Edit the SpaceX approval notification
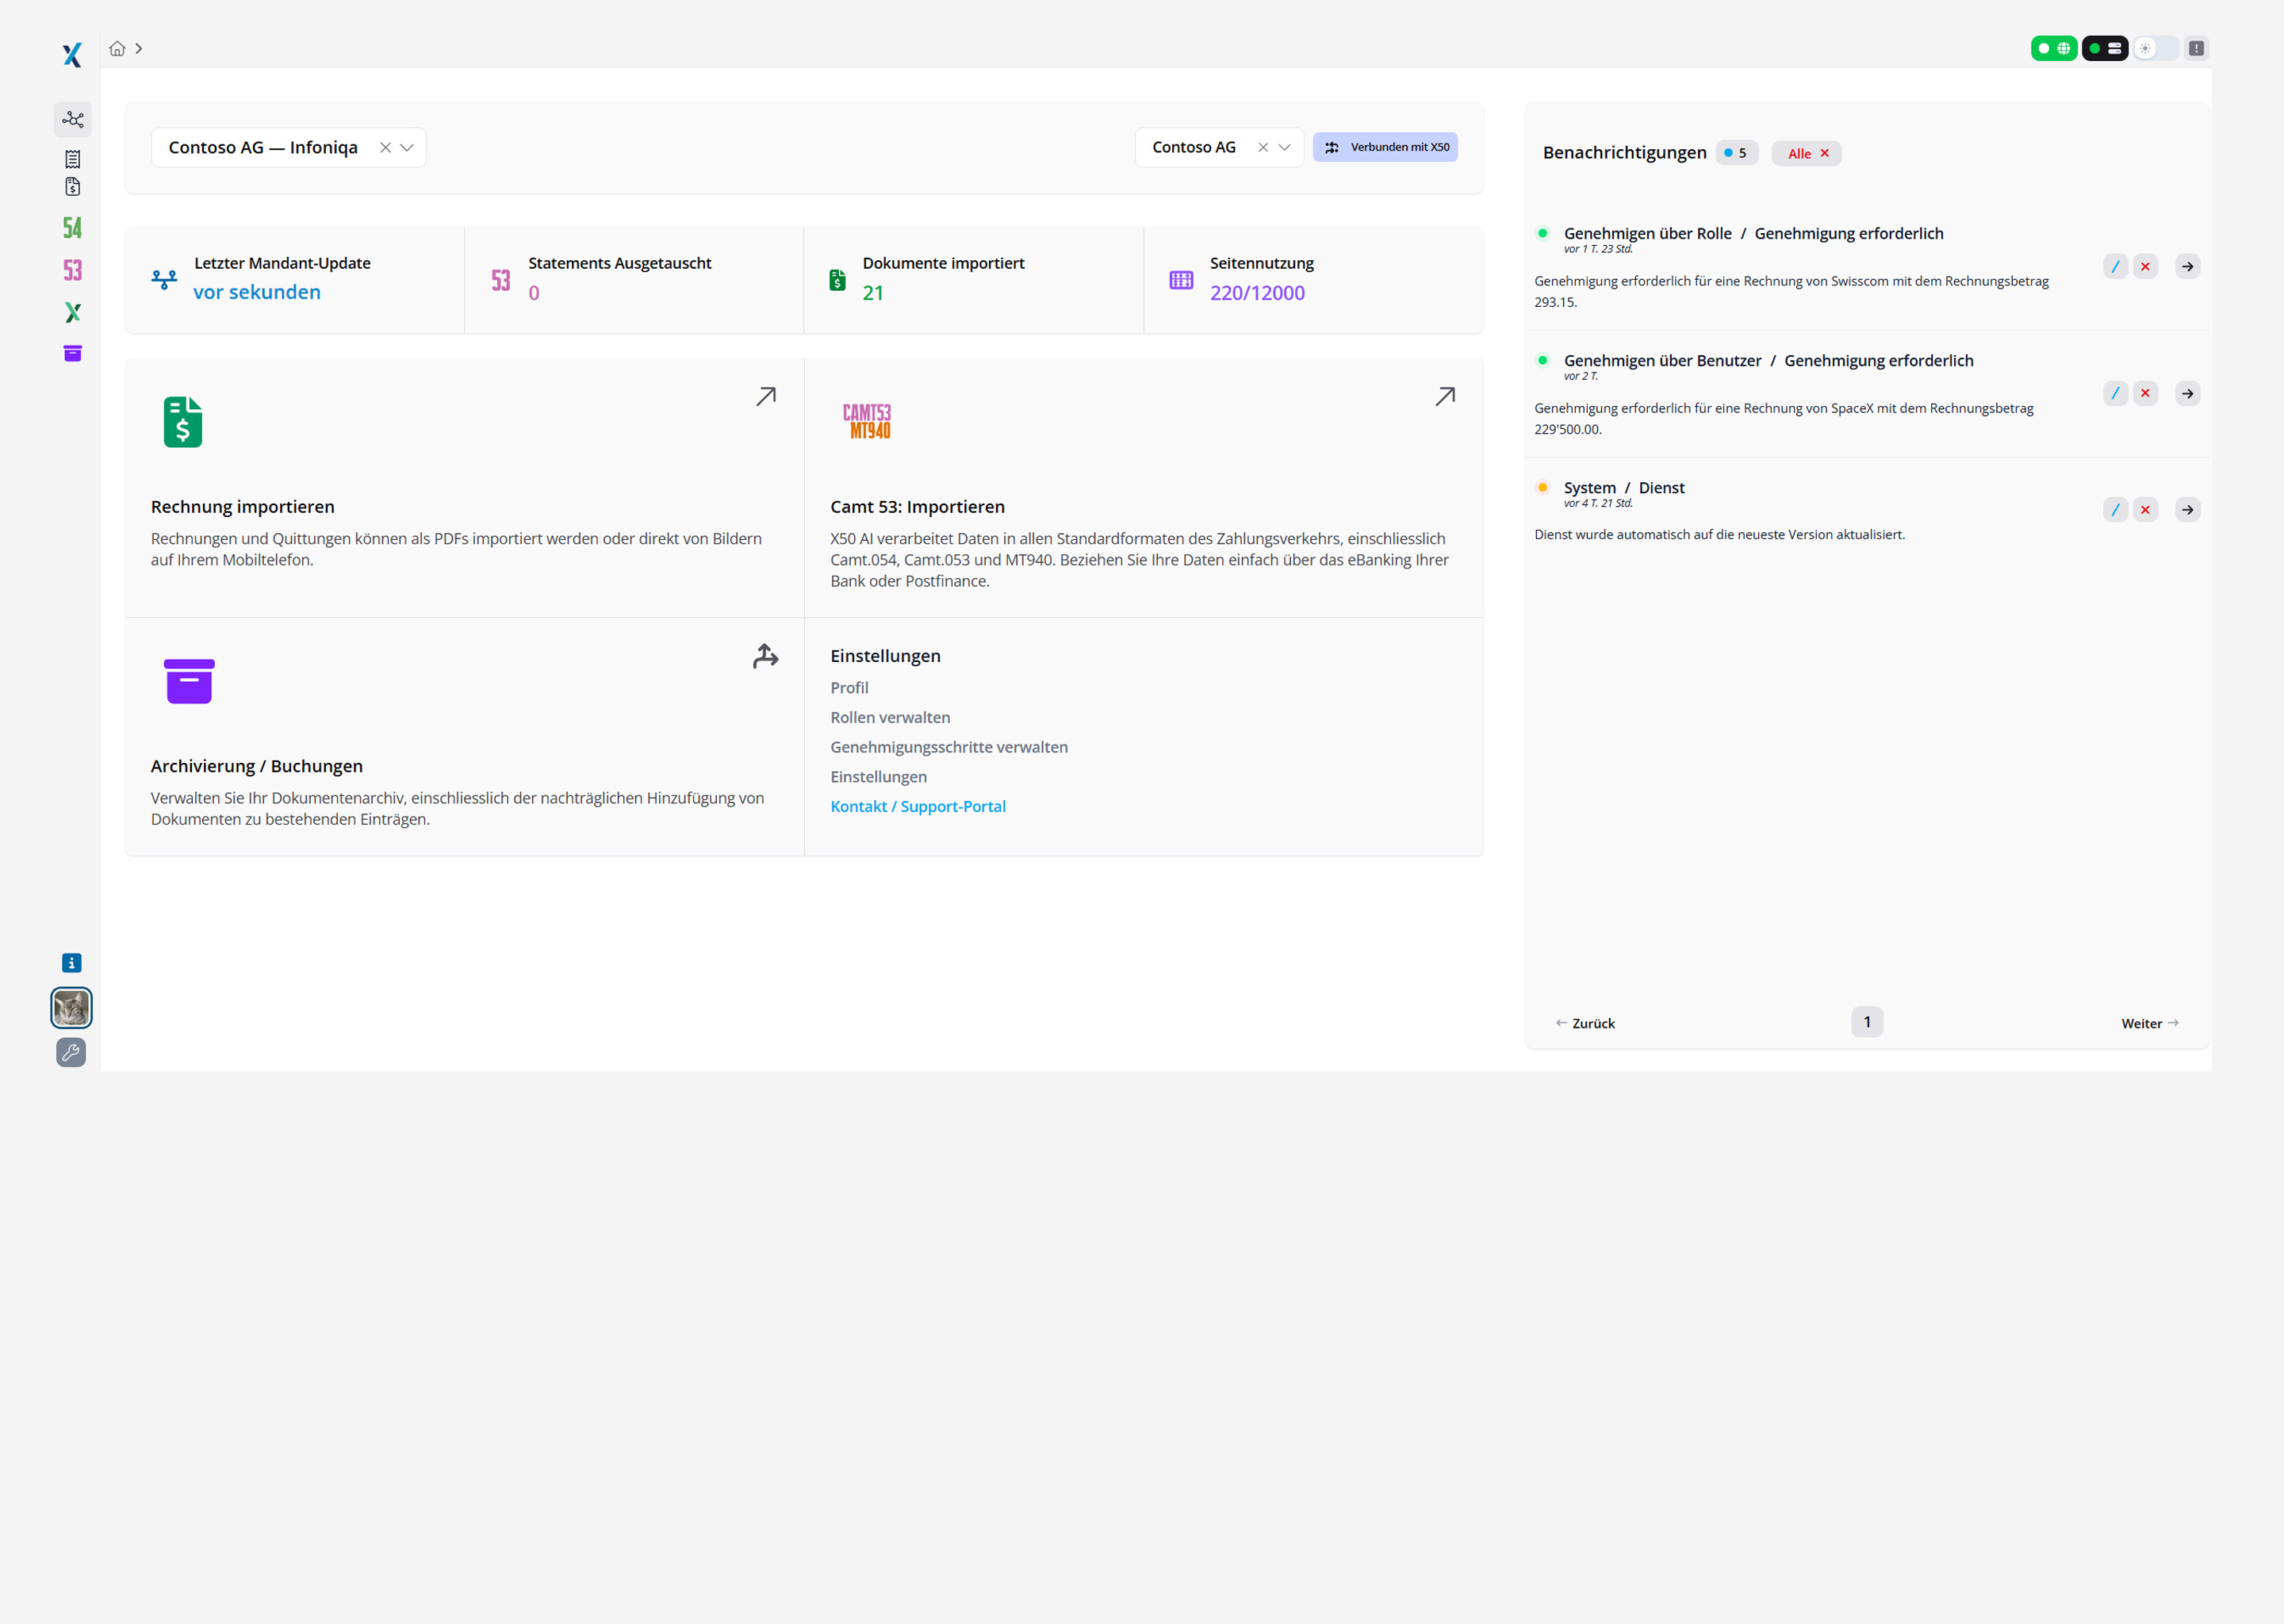Screen dimensions: 2284x1624 [x=2116, y=394]
